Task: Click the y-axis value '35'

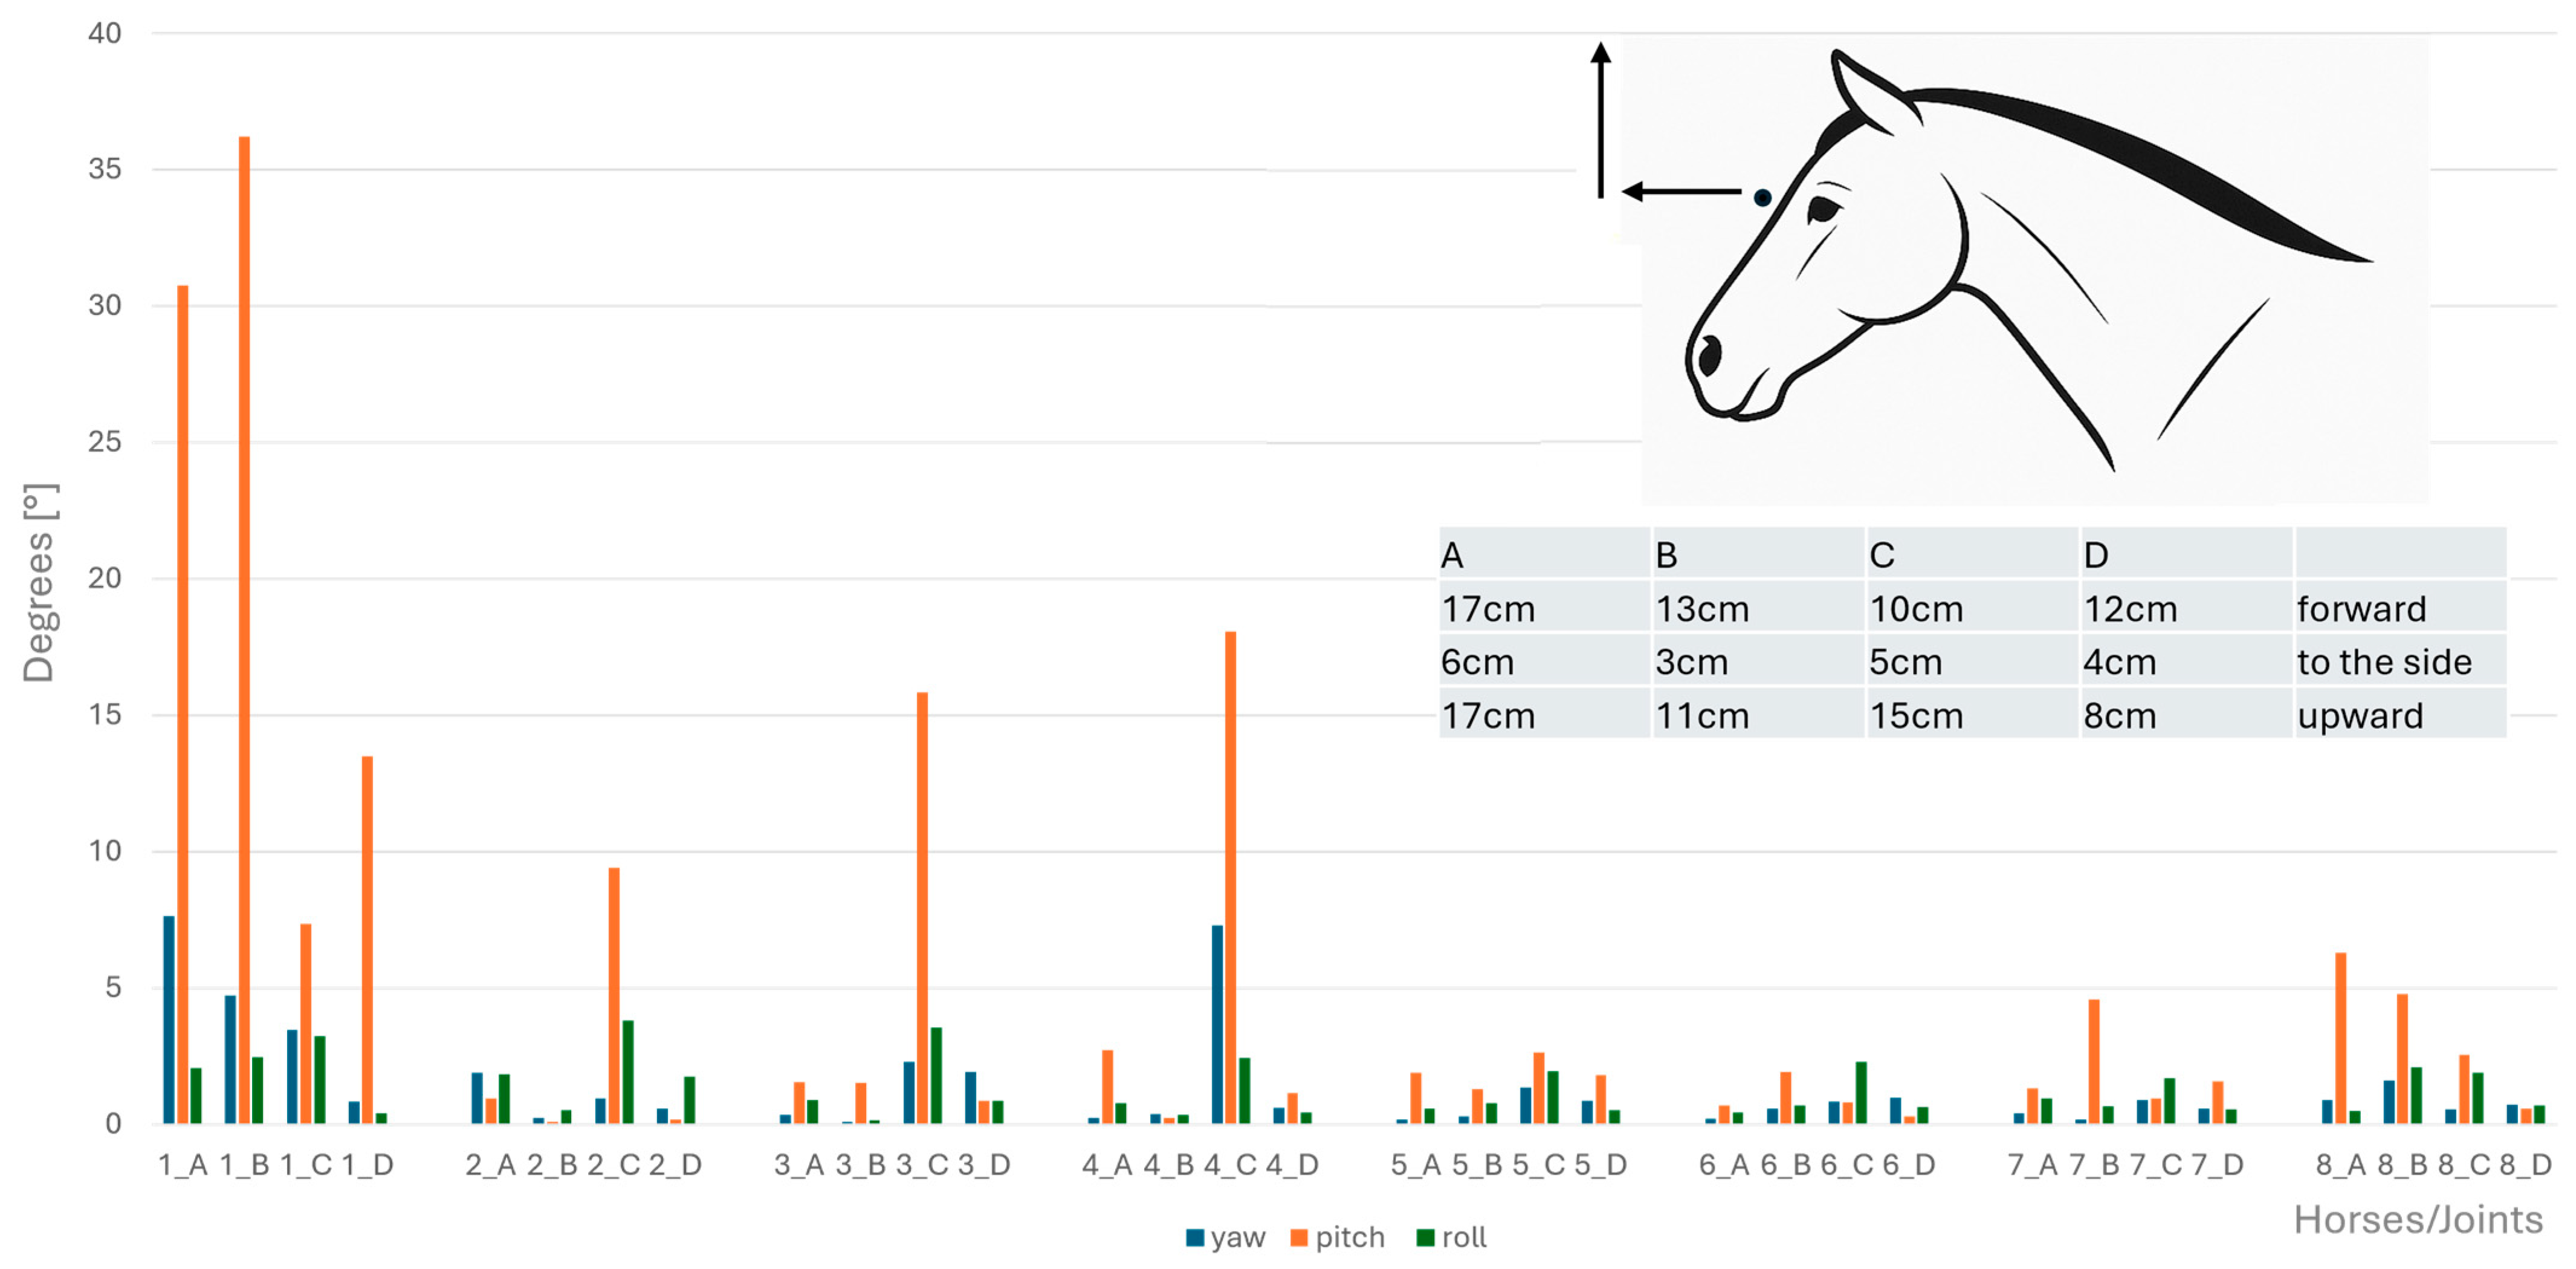Action: (105, 169)
